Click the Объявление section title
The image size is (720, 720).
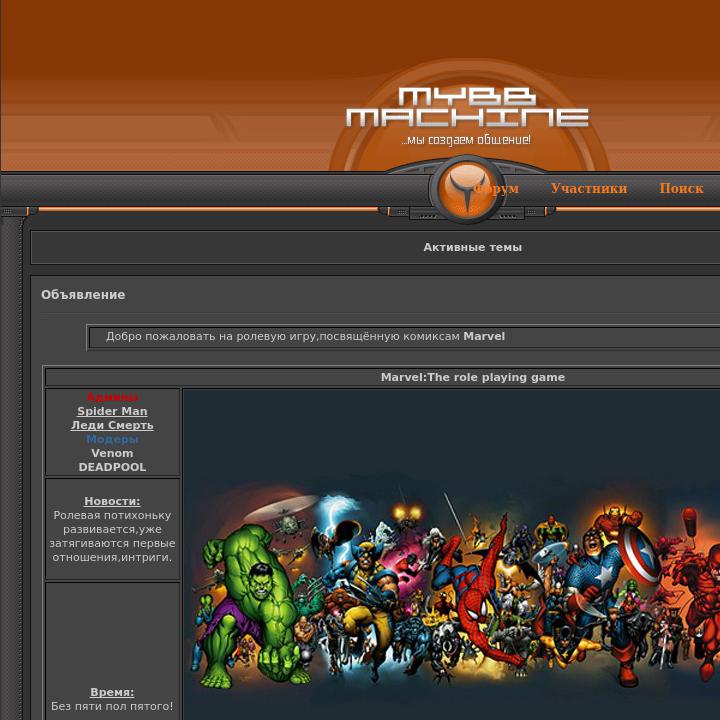pyautogui.click(x=83, y=295)
